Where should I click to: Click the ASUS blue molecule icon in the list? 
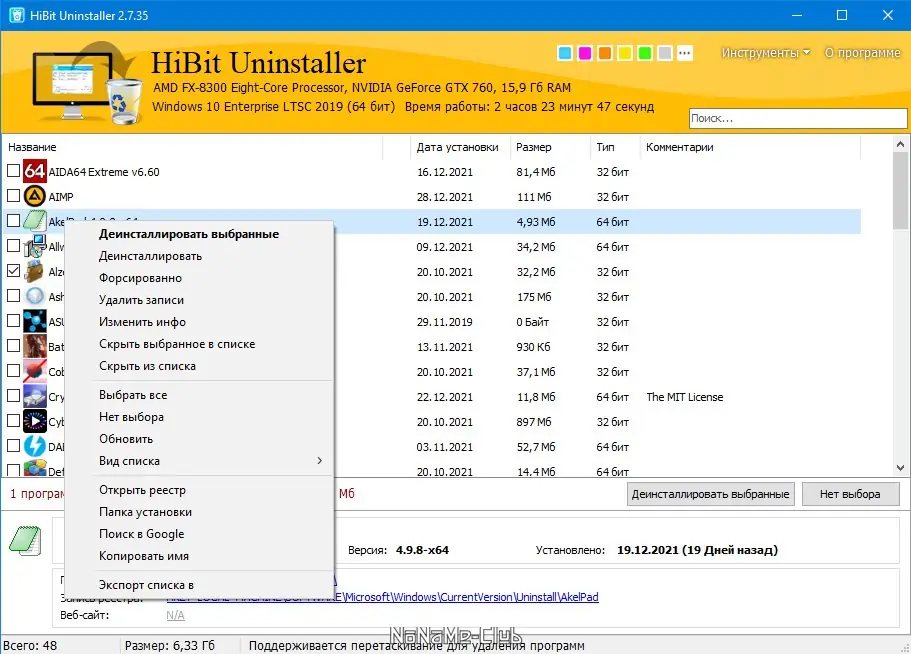(35, 321)
